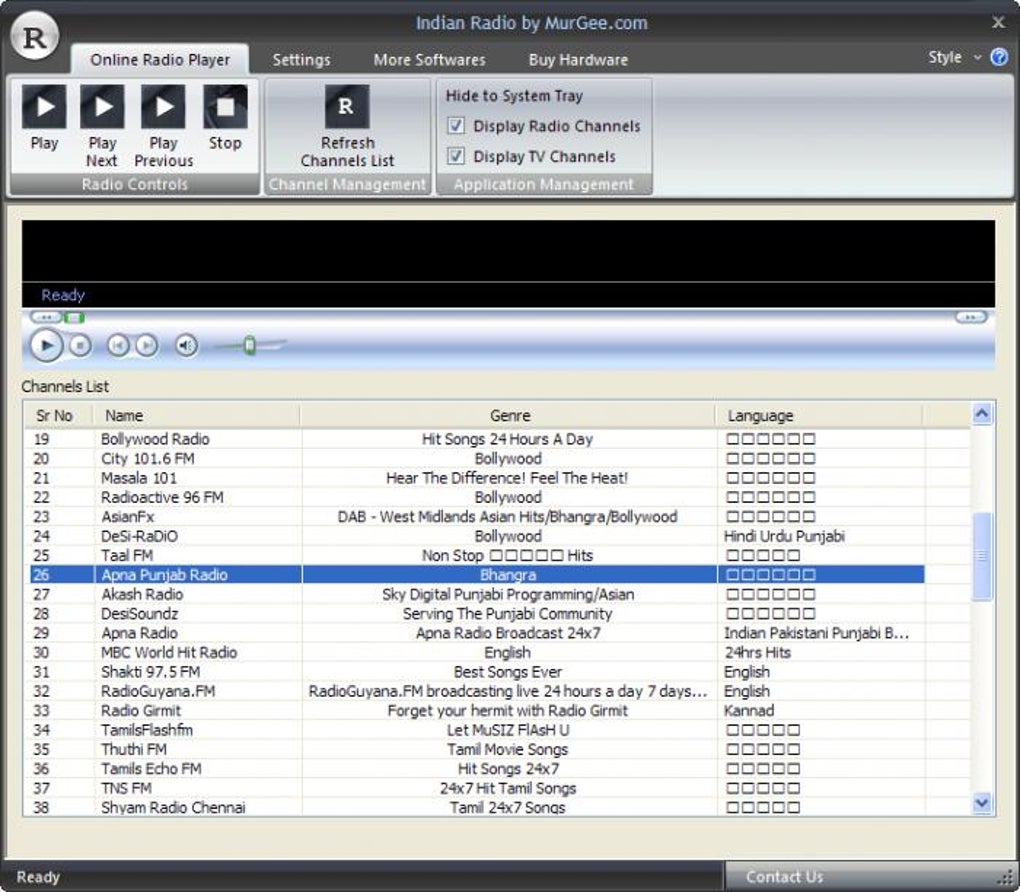Close the Indian Radio window
Viewport: 1020px width, 892px height.
[x=998, y=22]
